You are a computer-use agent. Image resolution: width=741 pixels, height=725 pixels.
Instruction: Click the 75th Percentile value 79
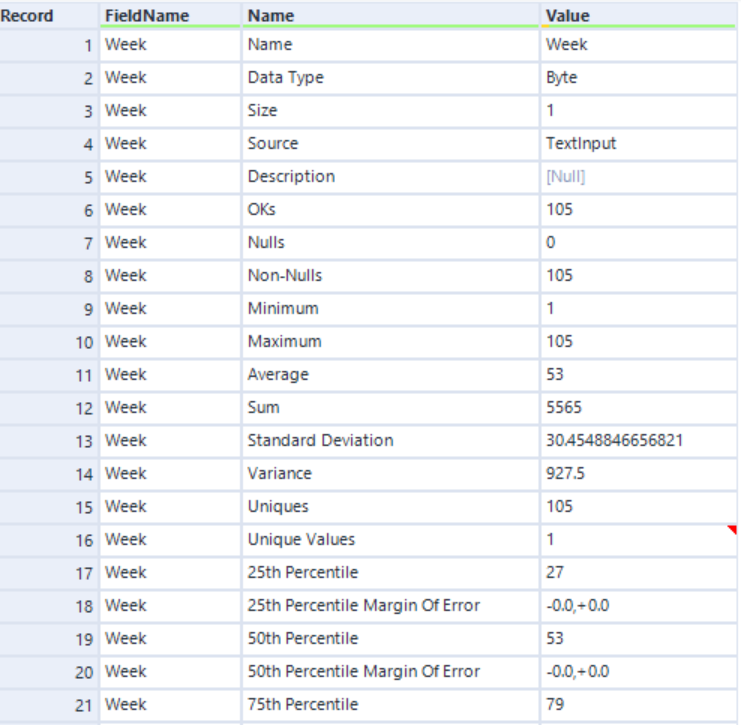click(x=555, y=704)
